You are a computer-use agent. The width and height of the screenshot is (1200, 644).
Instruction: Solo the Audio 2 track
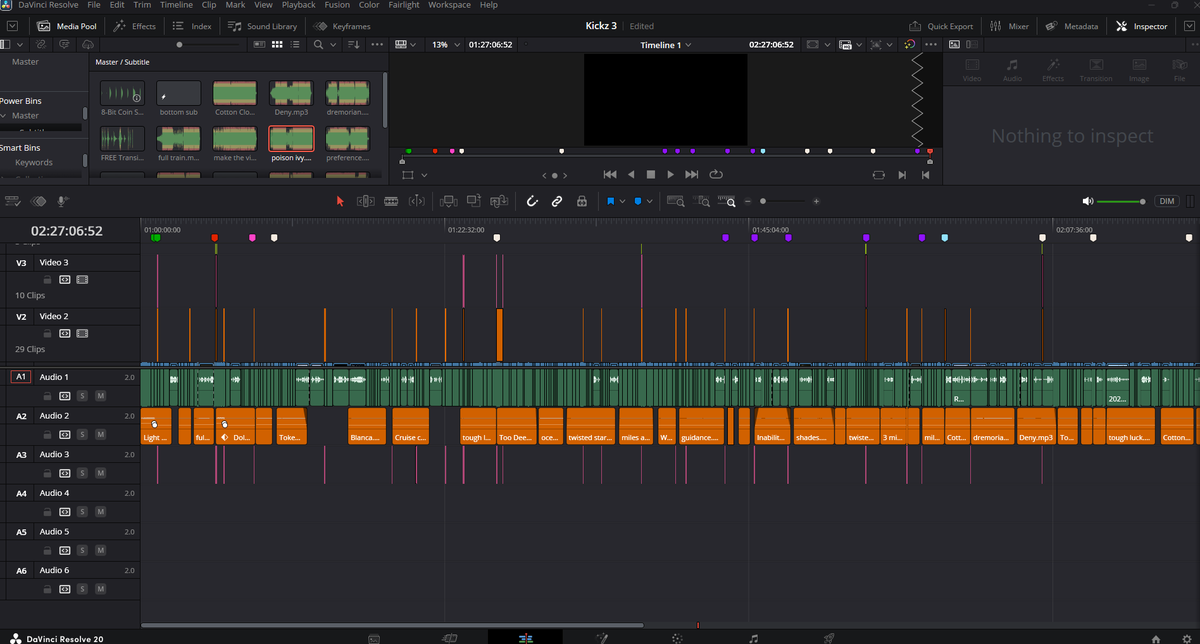click(83, 435)
